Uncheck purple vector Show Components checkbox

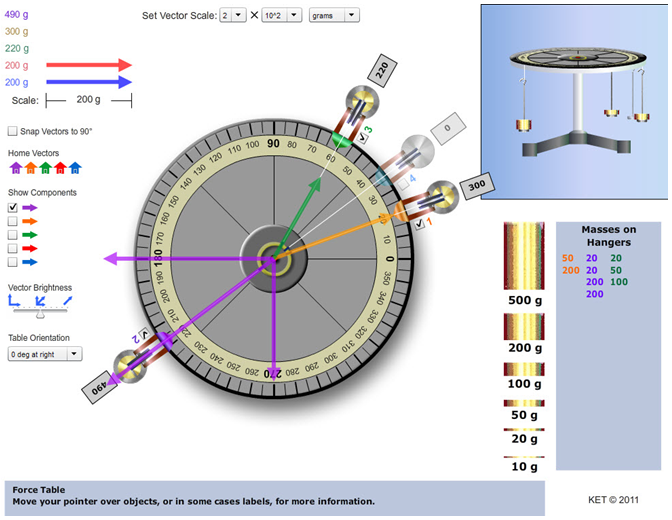[13, 207]
